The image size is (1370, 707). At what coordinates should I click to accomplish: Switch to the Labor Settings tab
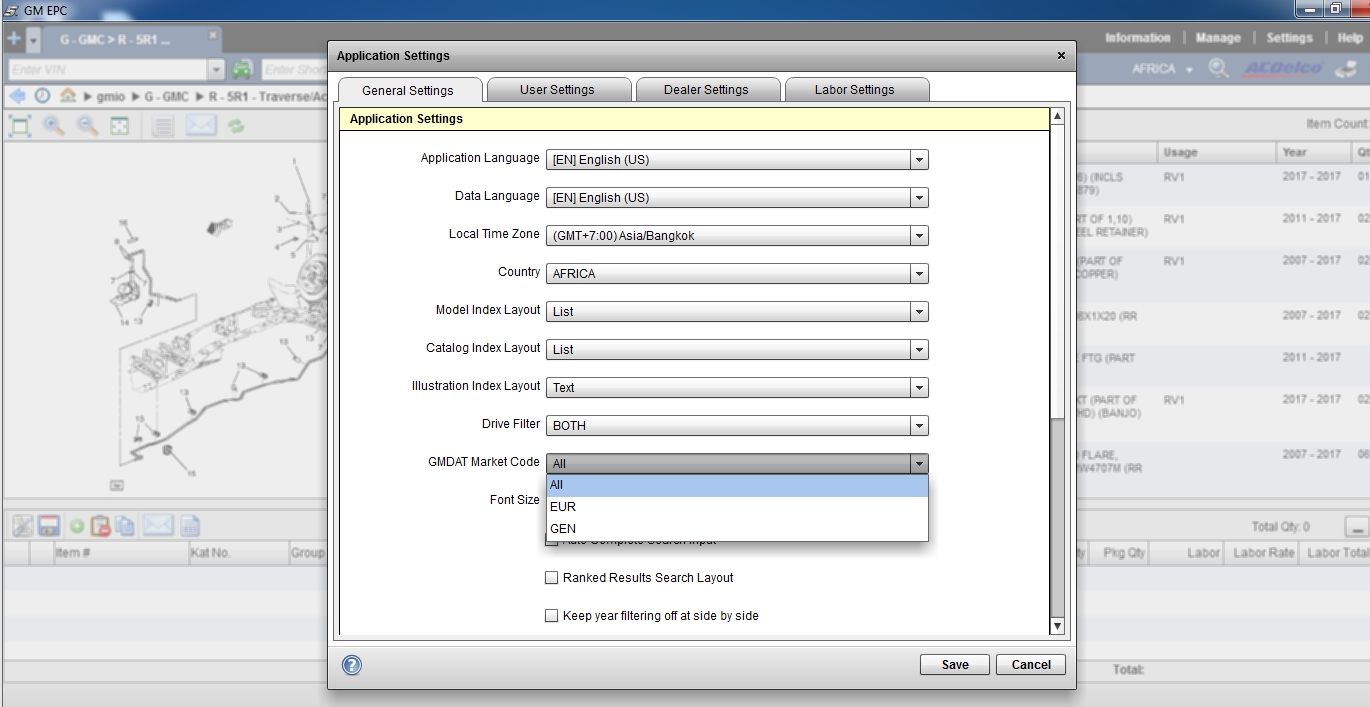(855, 90)
